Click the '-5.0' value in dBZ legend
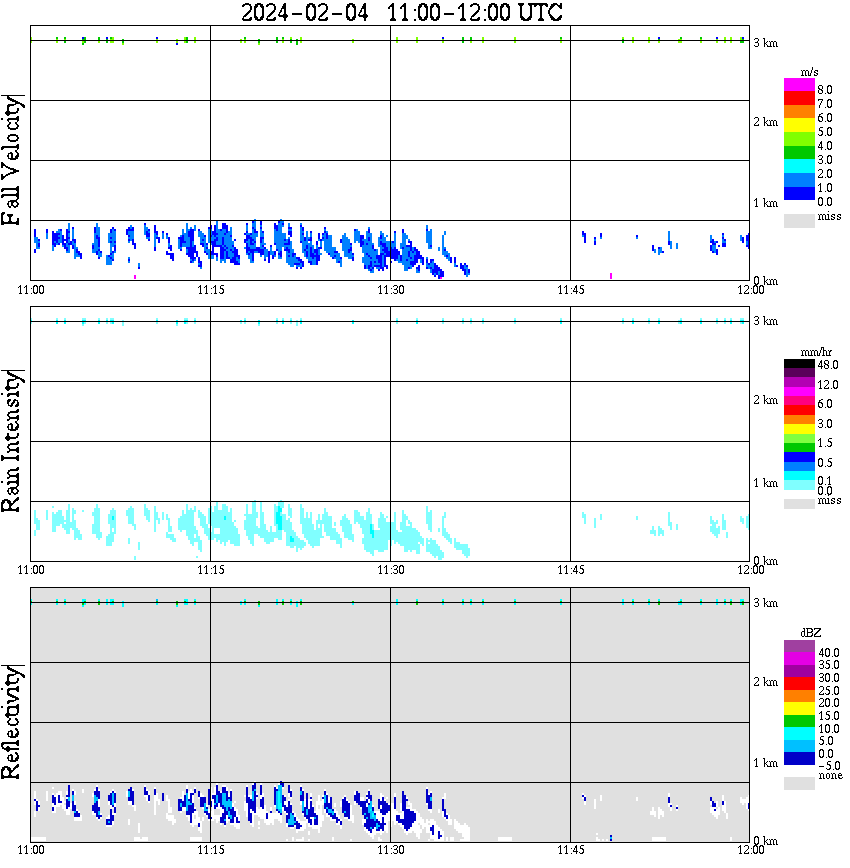 click(x=829, y=767)
